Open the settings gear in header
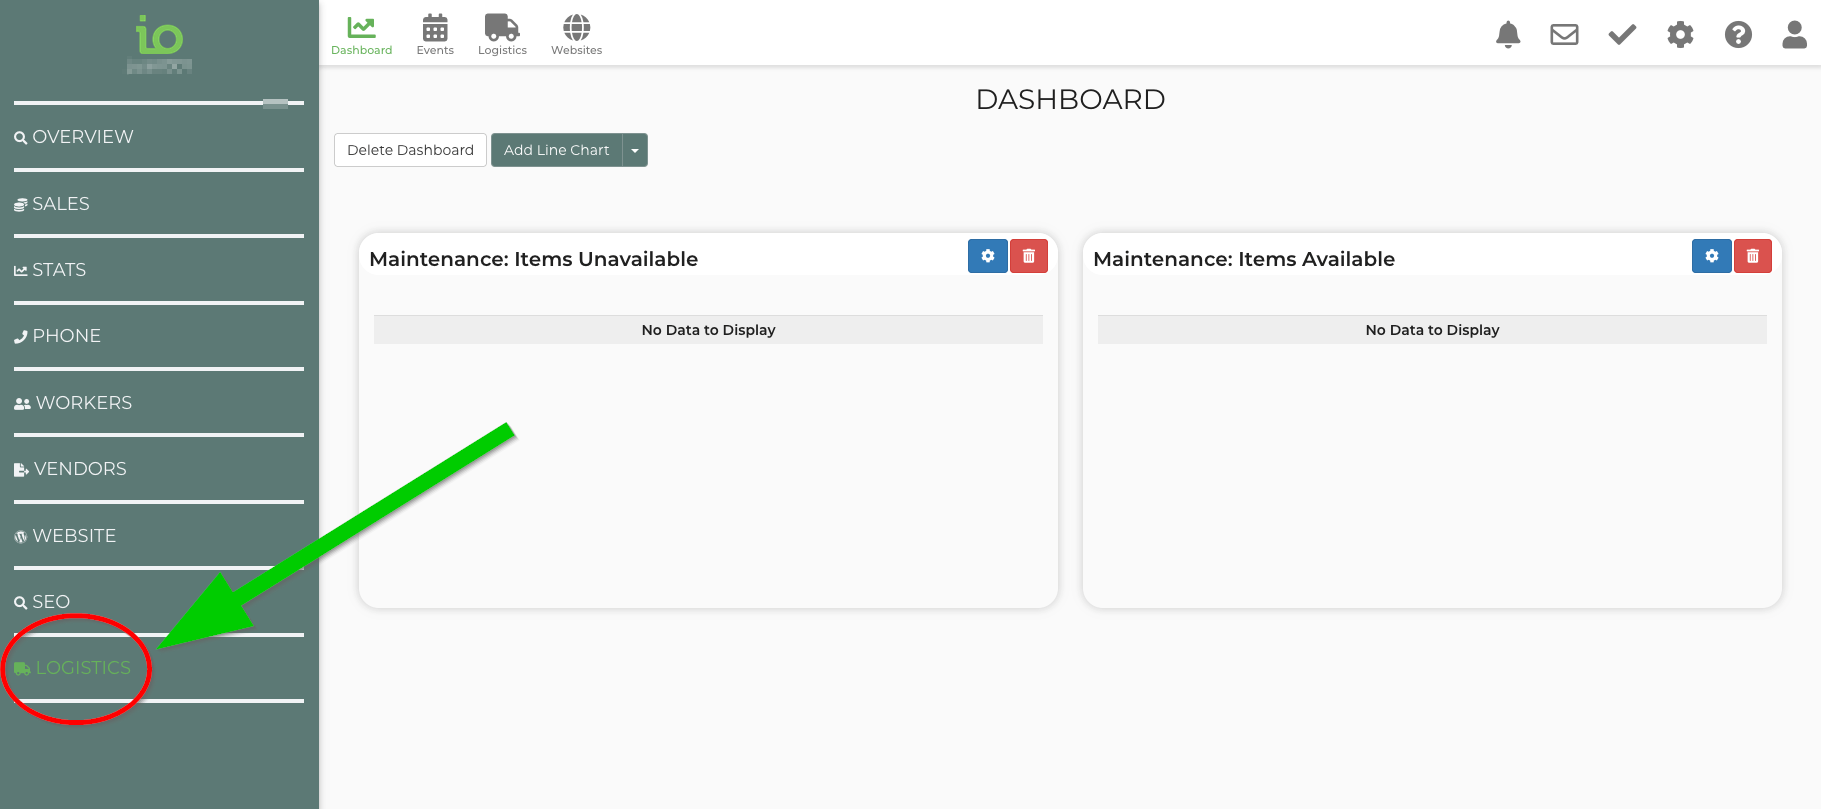 pyautogui.click(x=1680, y=35)
